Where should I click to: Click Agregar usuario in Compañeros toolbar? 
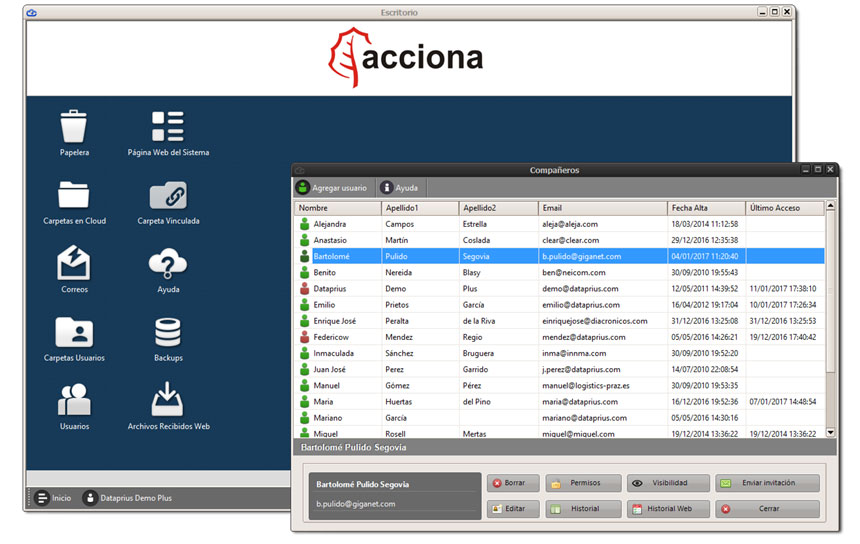tap(332, 188)
